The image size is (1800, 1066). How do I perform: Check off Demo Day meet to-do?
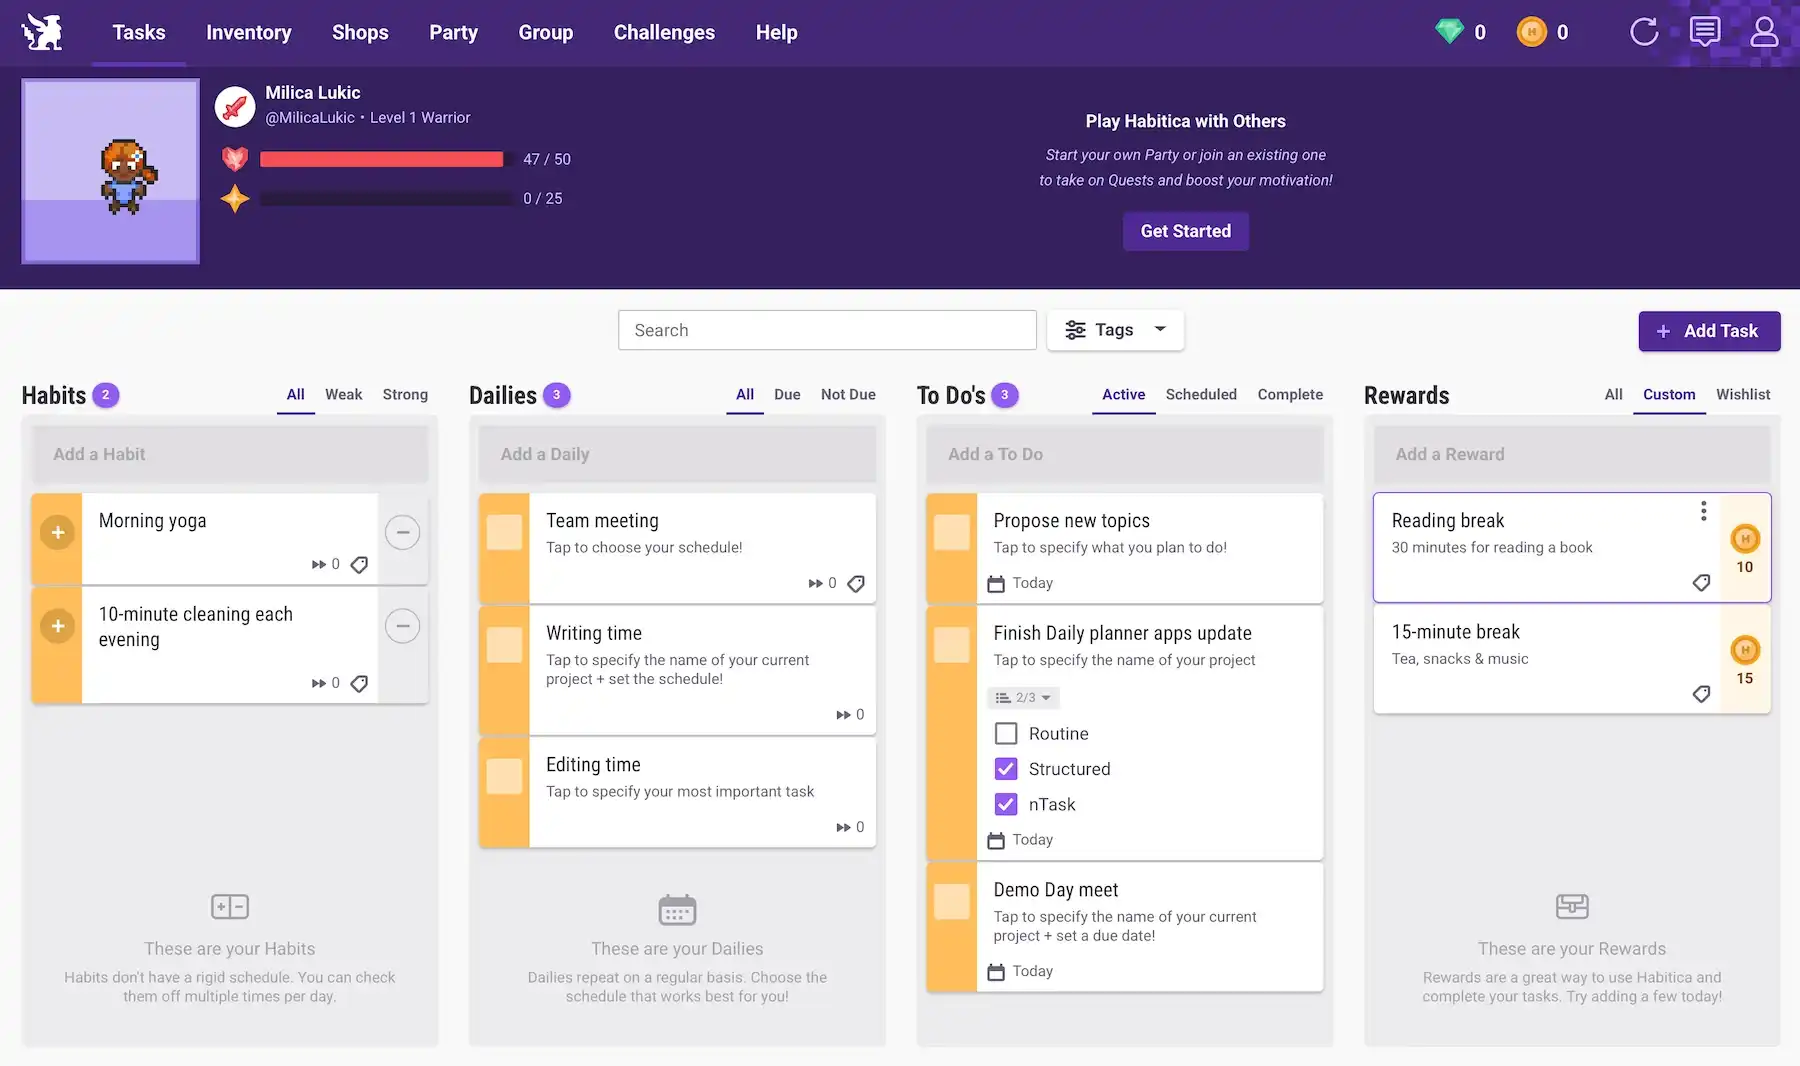point(951,902)
